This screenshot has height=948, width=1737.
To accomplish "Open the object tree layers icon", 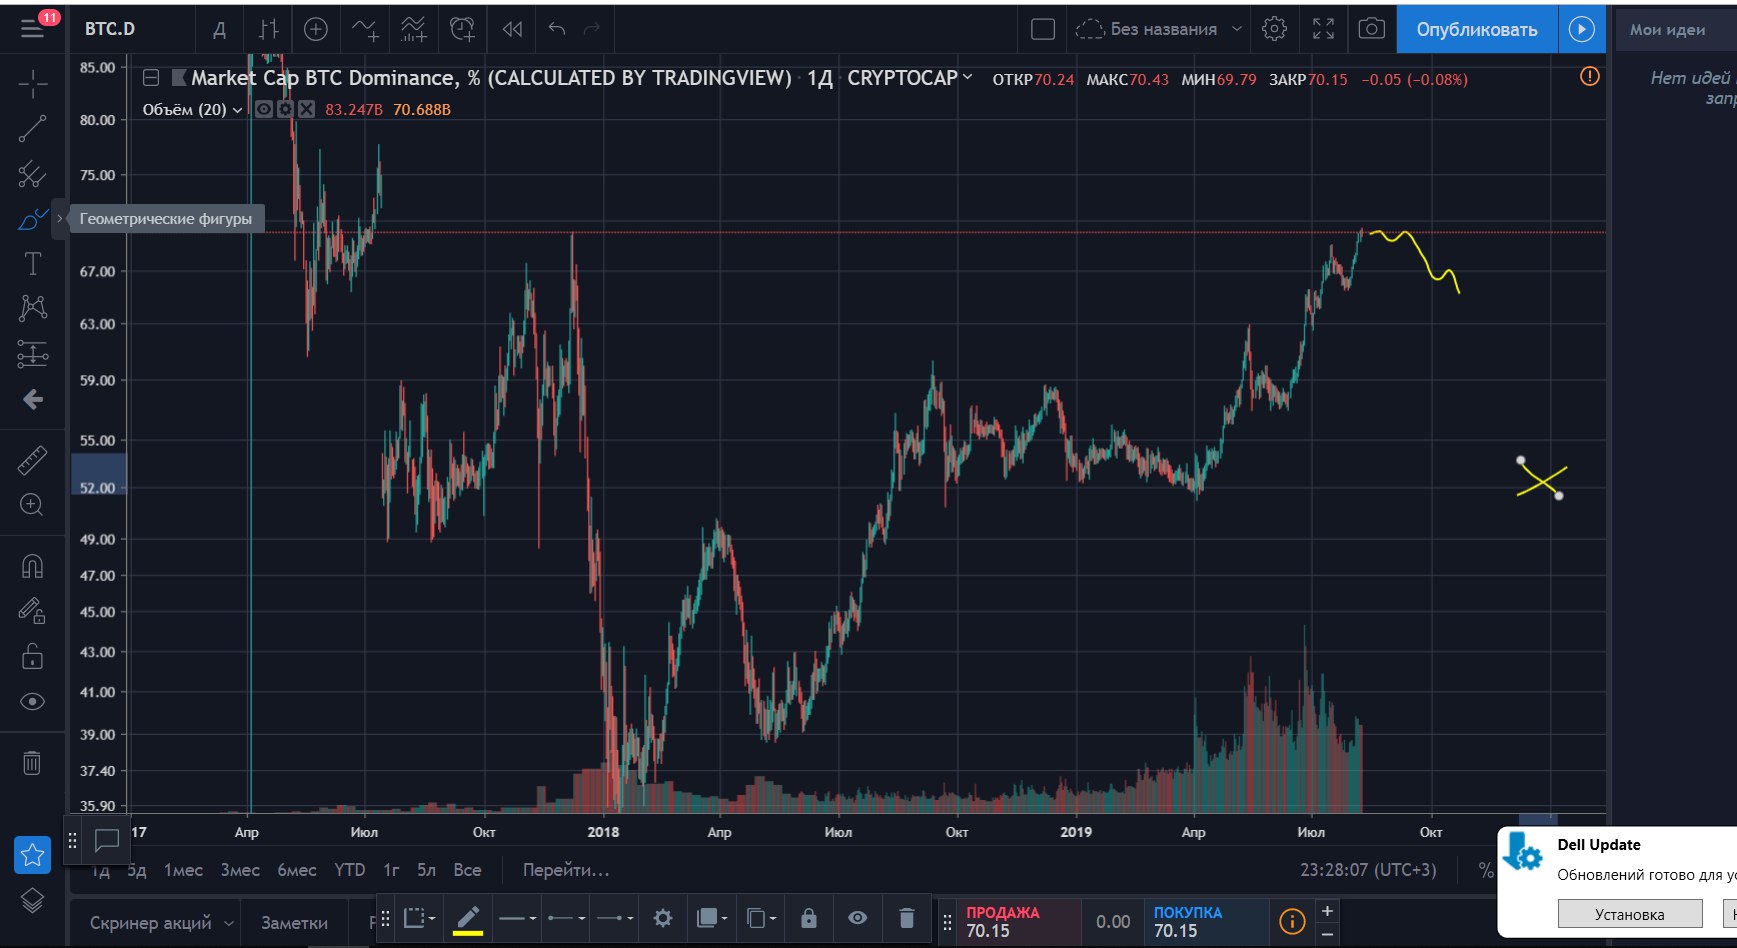I will [x=32, y=900].
